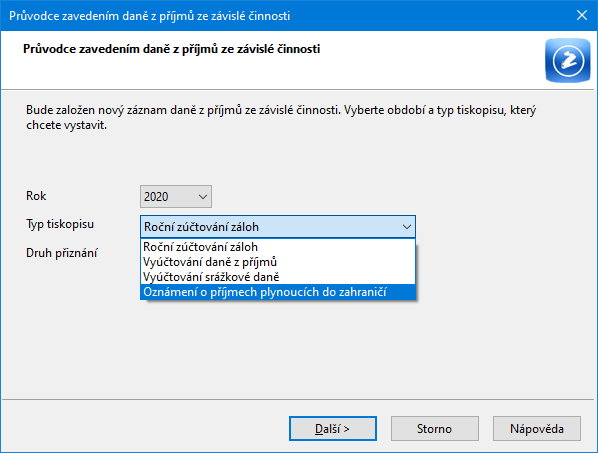
Task: Open help via the Nápověda button
Action: point(537,429)
